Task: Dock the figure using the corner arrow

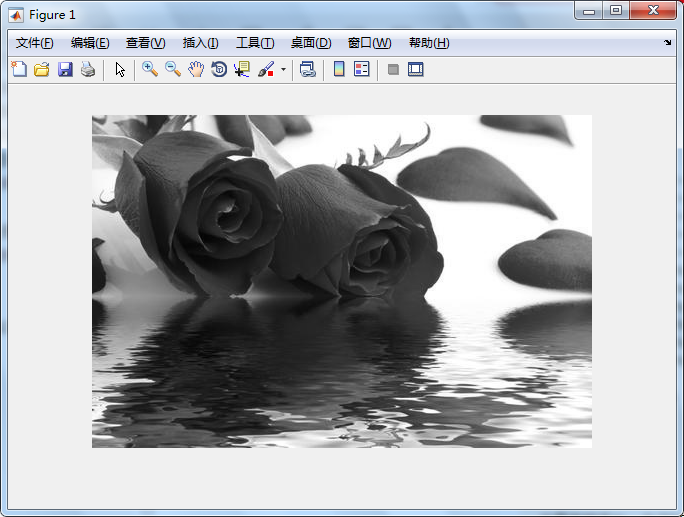Action: pos(667,42)
